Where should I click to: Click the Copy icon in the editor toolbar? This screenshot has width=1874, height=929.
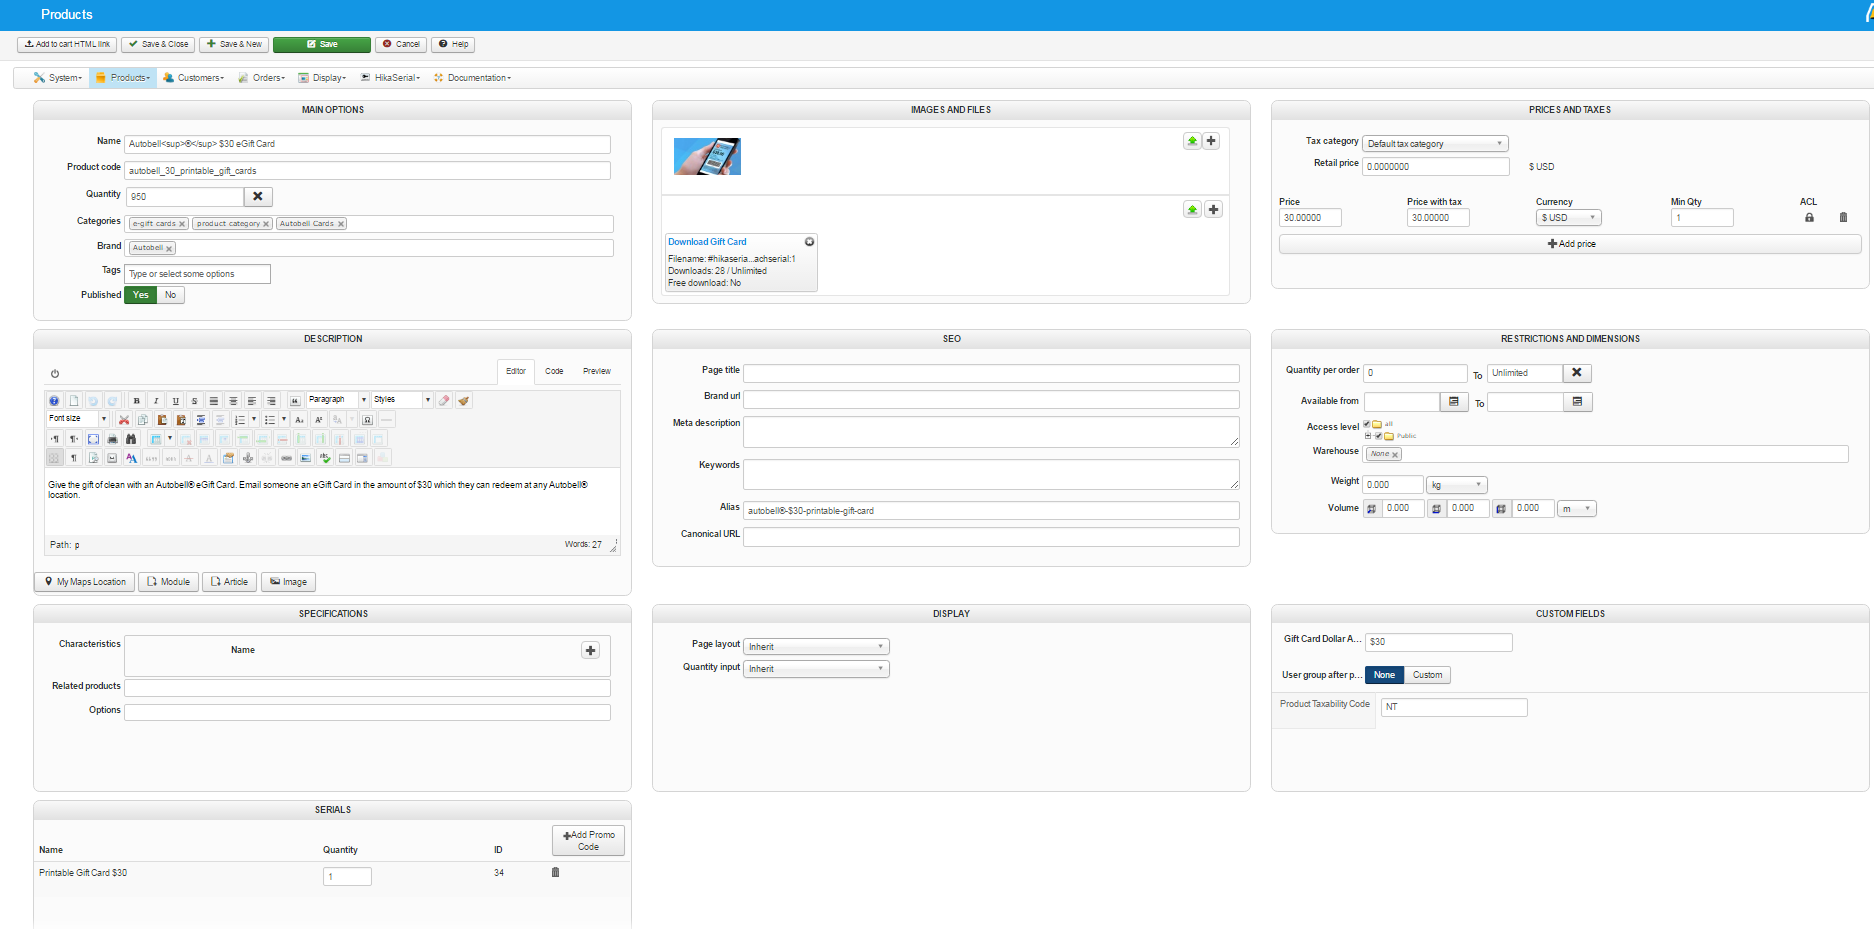142,420
